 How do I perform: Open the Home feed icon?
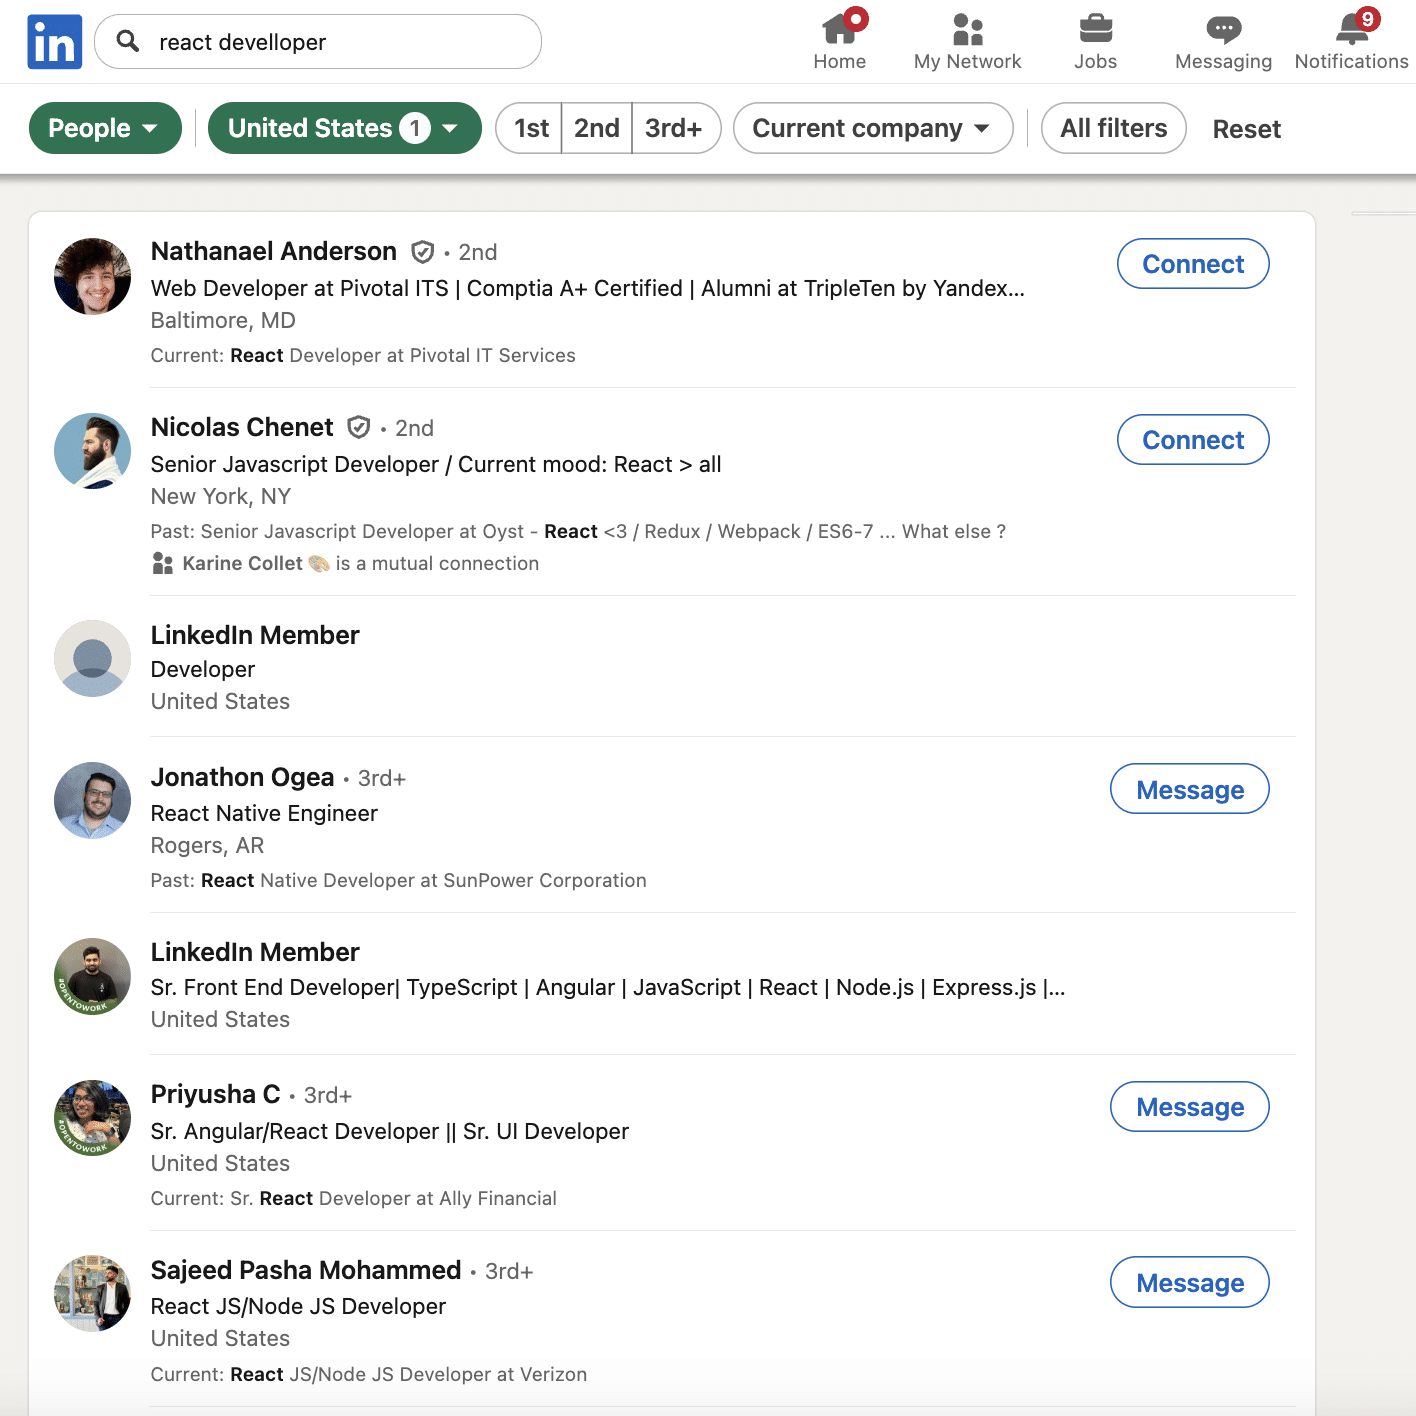(839, 29)
